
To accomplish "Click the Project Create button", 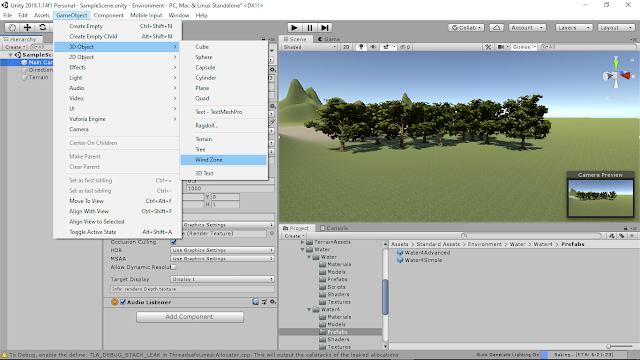I will click(x=294, y=236).
